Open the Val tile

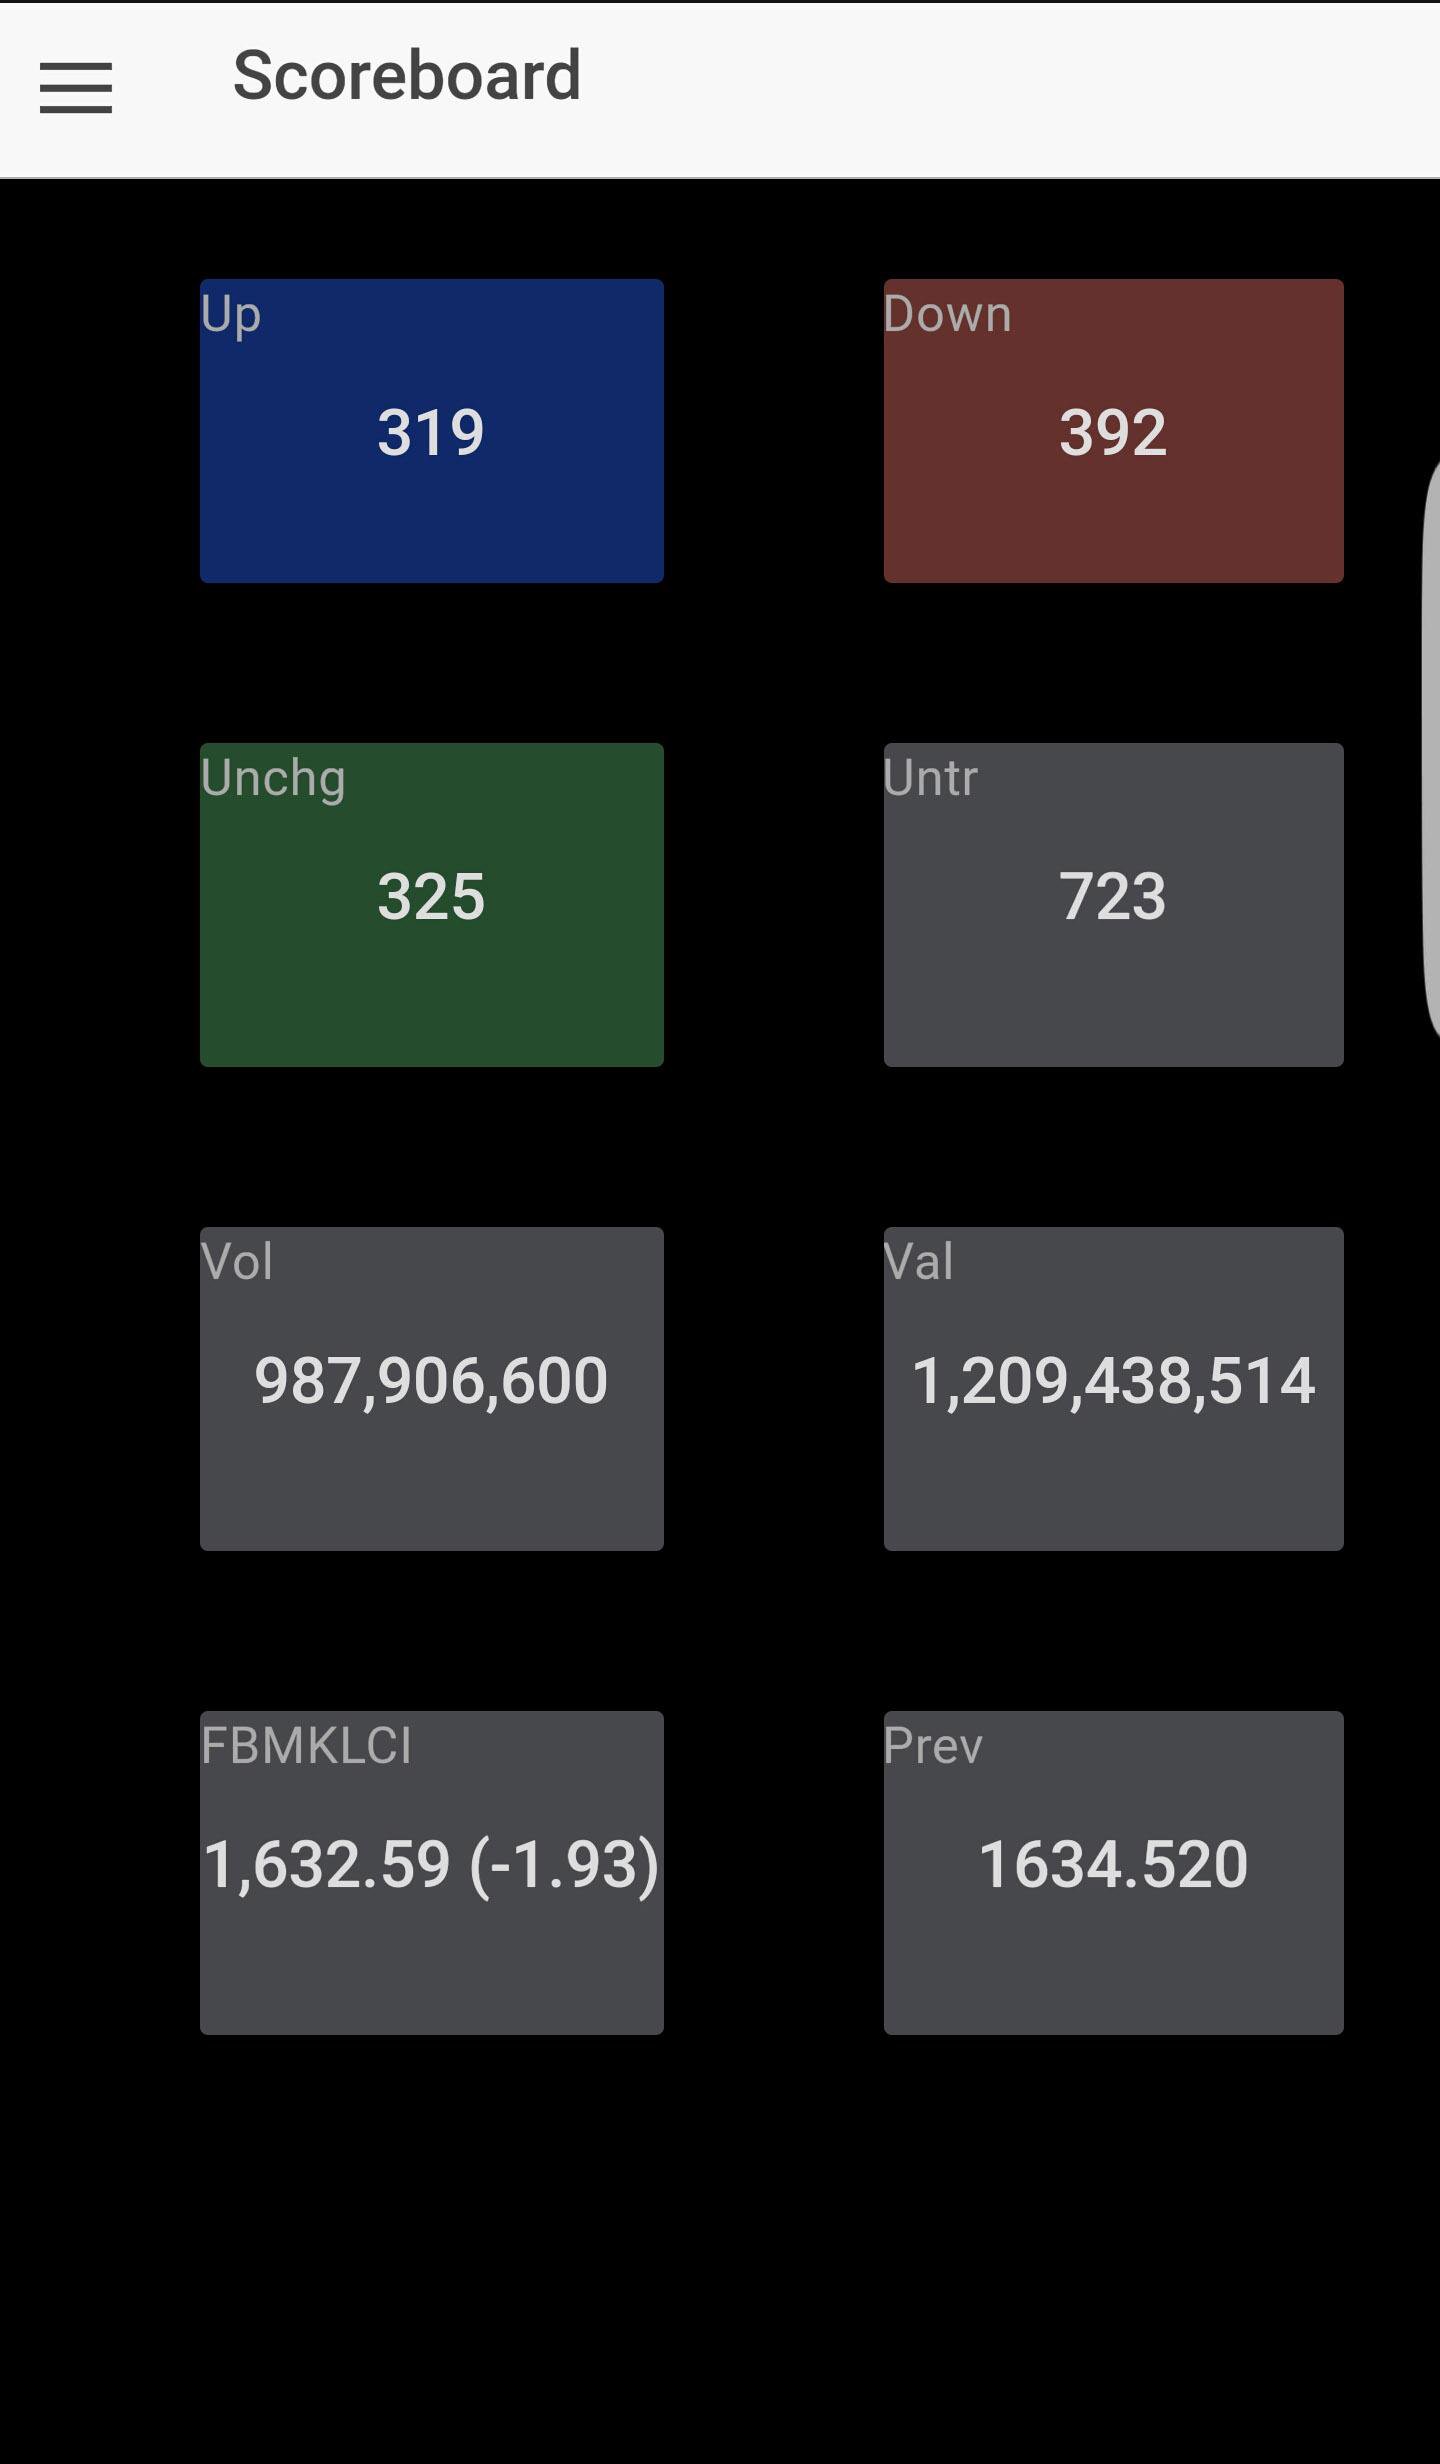coord(1113,1389)
